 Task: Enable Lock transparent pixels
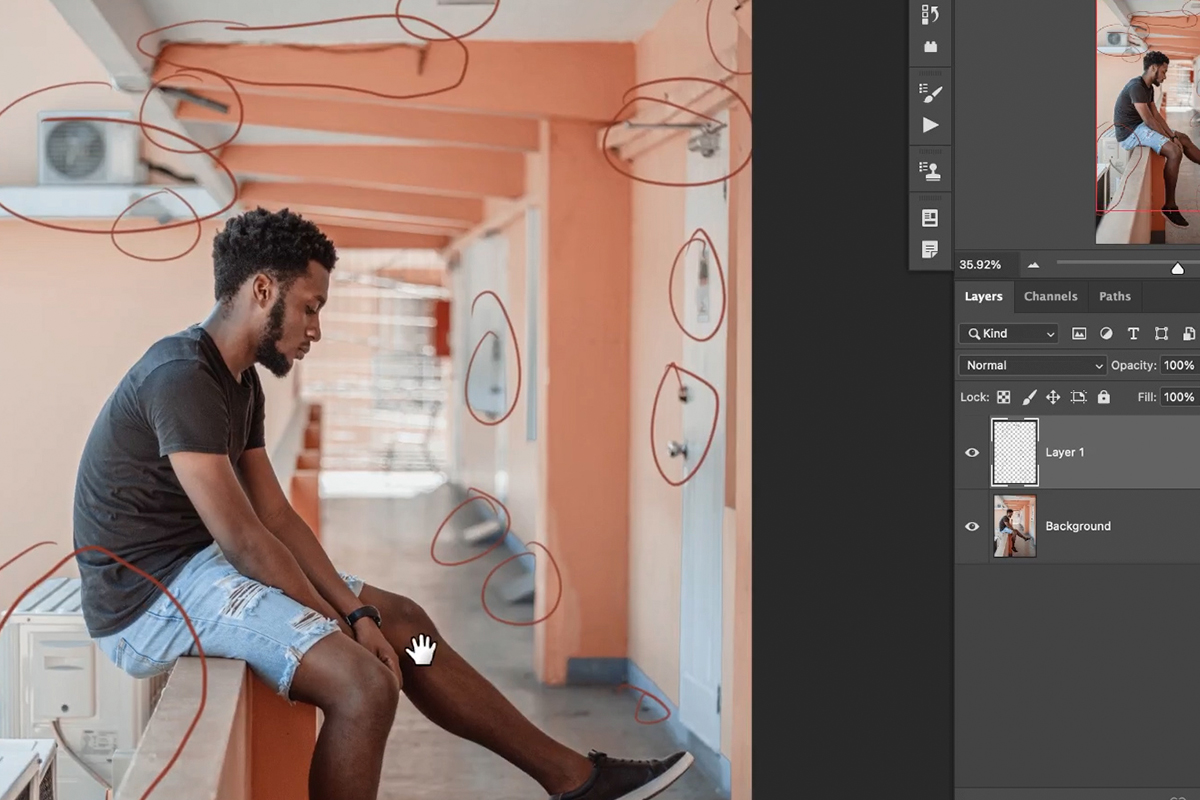pos(1001,396)
